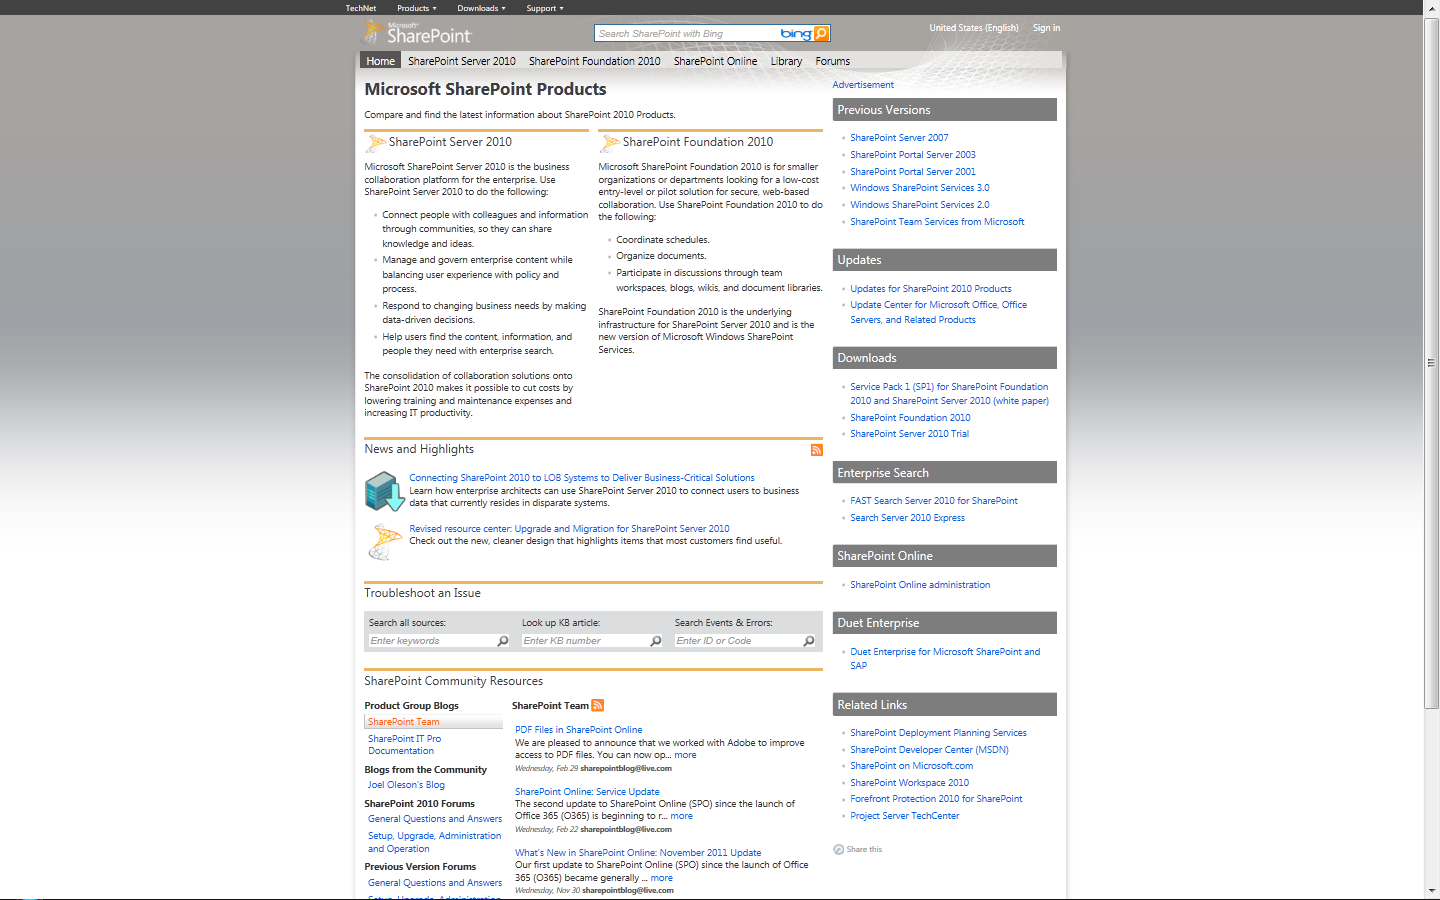Open Project Server TechCenter link

pos(904,816)
